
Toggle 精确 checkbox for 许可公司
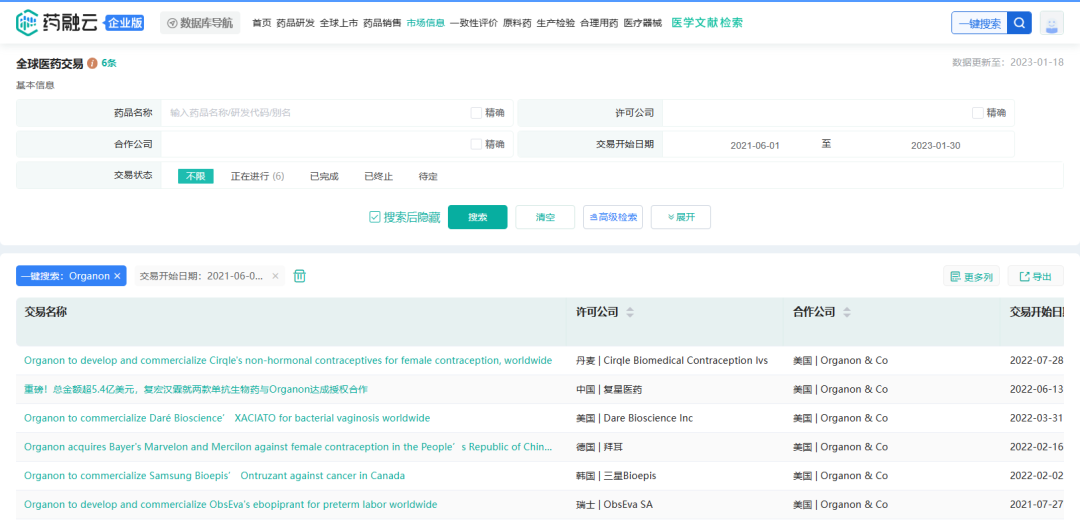pos(977,113)
